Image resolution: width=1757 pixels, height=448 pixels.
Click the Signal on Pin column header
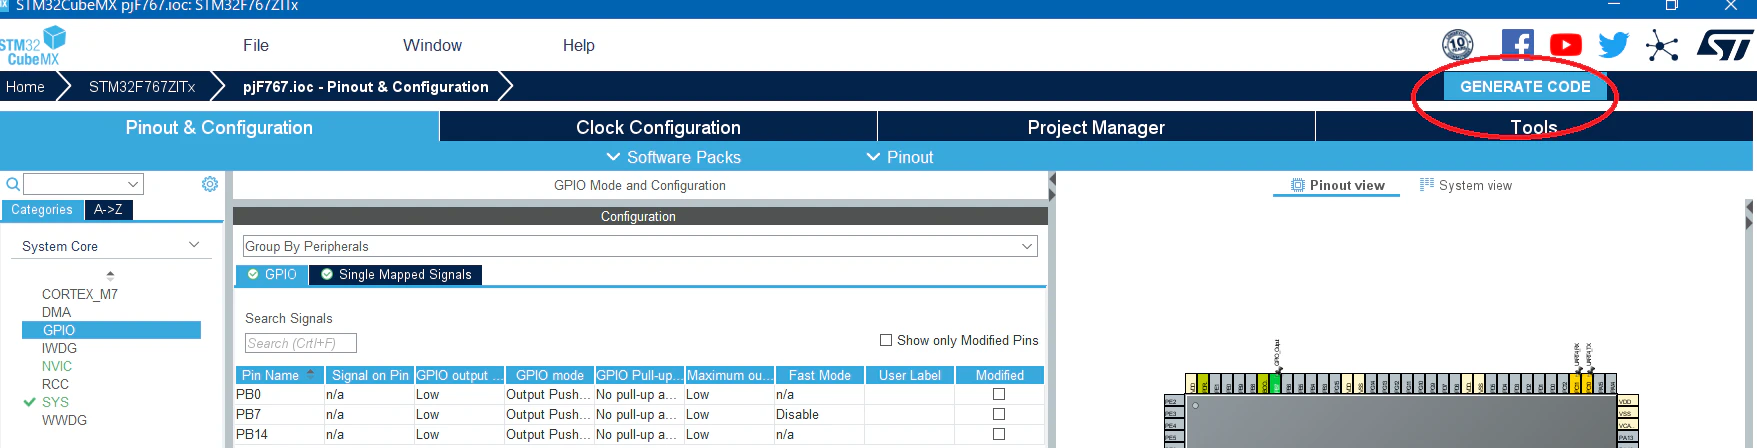coord(370,375)
